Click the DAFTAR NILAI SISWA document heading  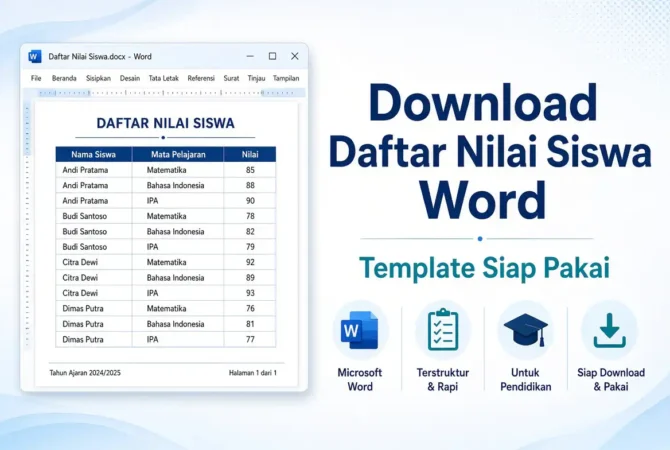point(165,124)
